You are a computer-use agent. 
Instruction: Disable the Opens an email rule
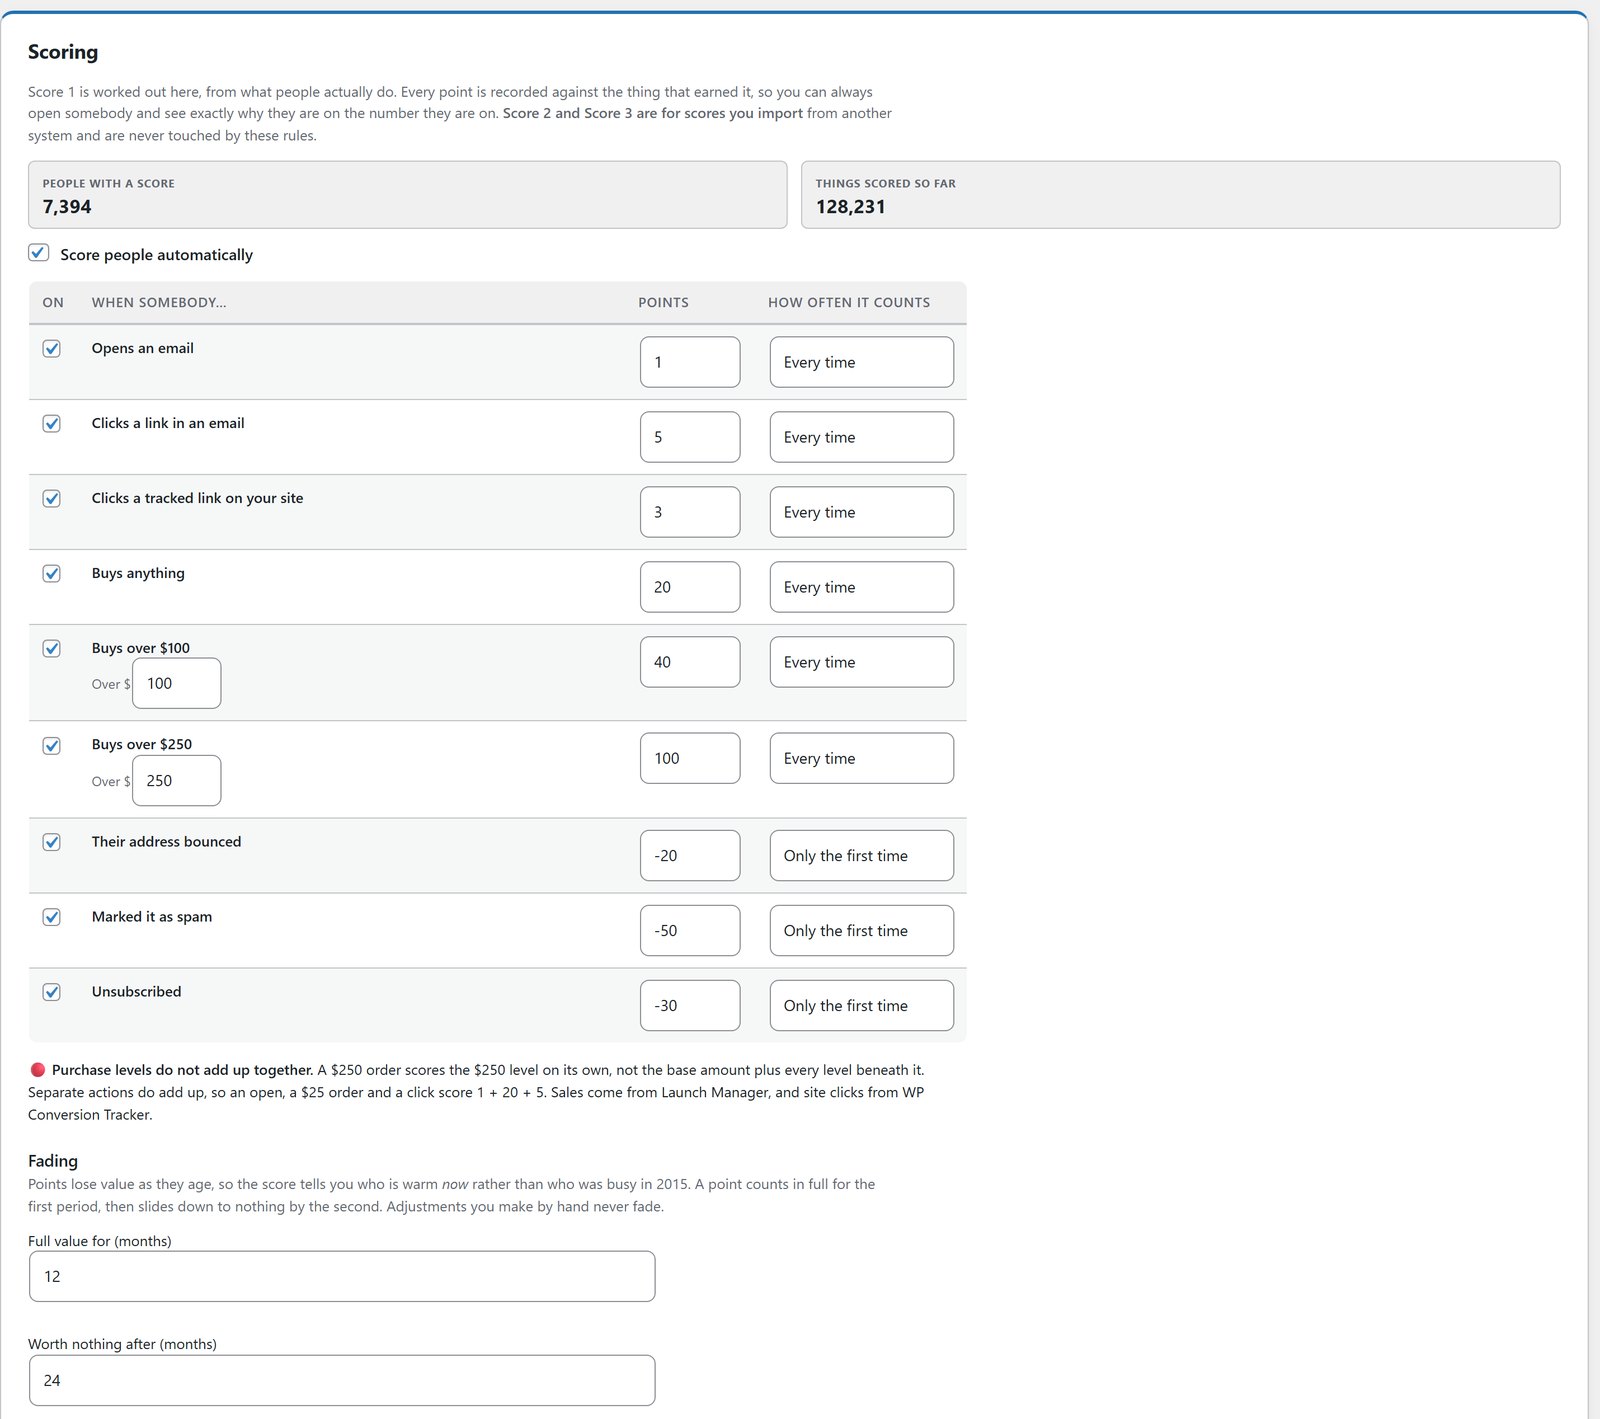52,348
